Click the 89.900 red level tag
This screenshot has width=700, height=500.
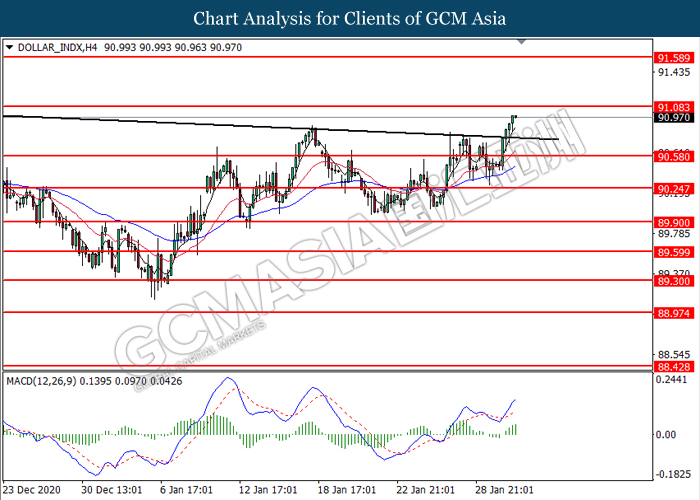click(673, 222)
